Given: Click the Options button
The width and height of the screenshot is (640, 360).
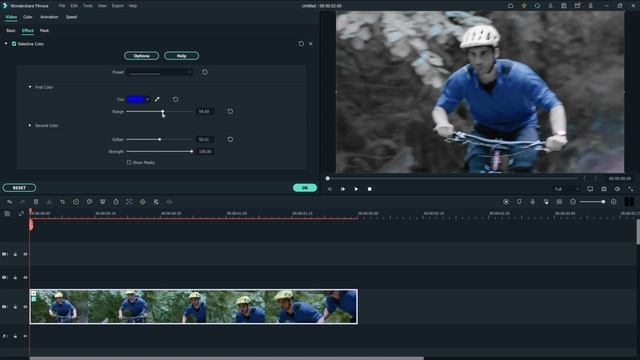Looking at the screenshot, I should (x=142, y=56).
